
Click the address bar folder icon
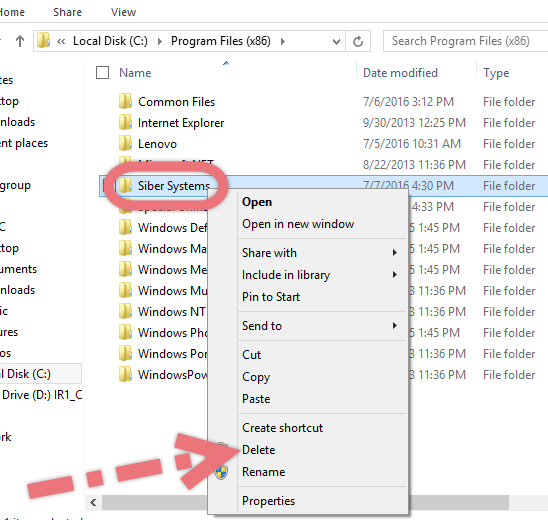point(44,41)
